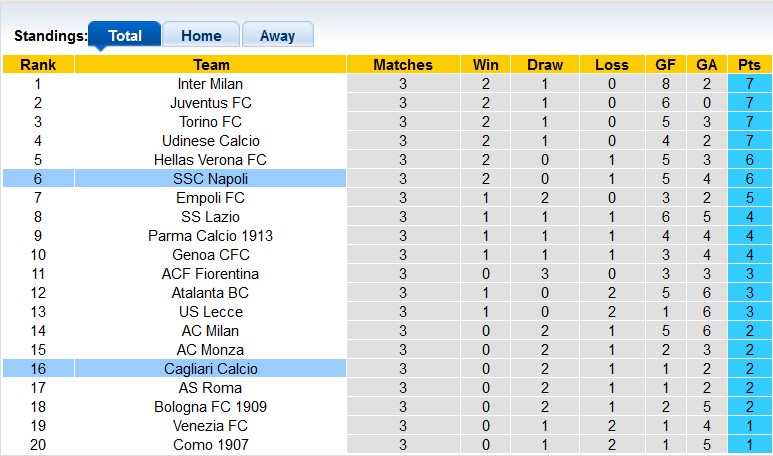This screenshot has width=773, height=456.
Task: Open the Juventus FC team link
Action: [x=210, y=103]
